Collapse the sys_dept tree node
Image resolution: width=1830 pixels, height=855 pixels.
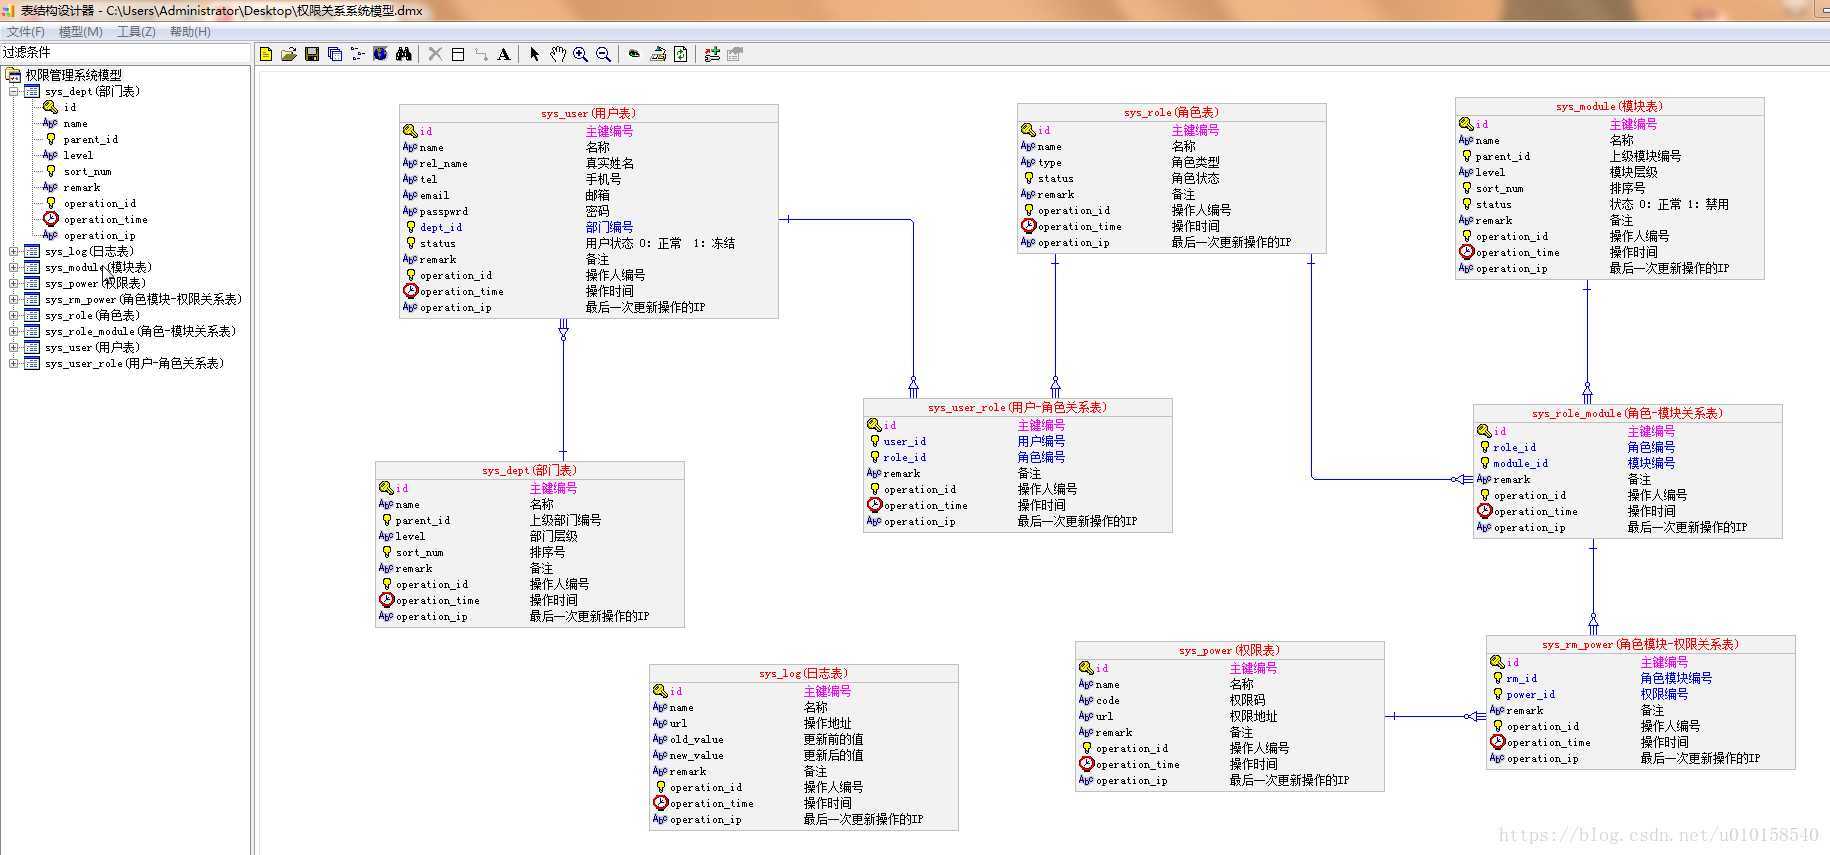14,91
